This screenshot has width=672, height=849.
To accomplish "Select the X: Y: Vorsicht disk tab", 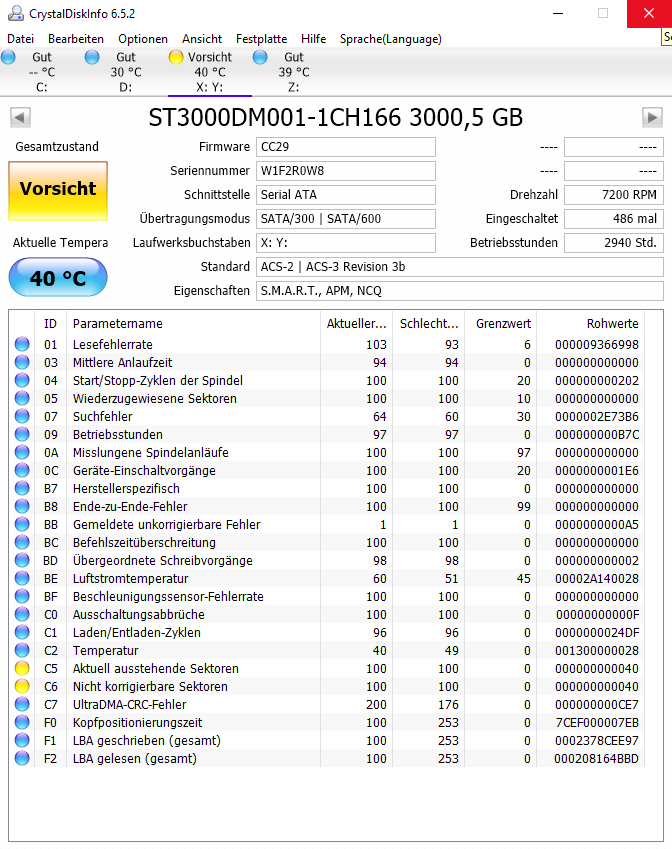I will [210, 72].
